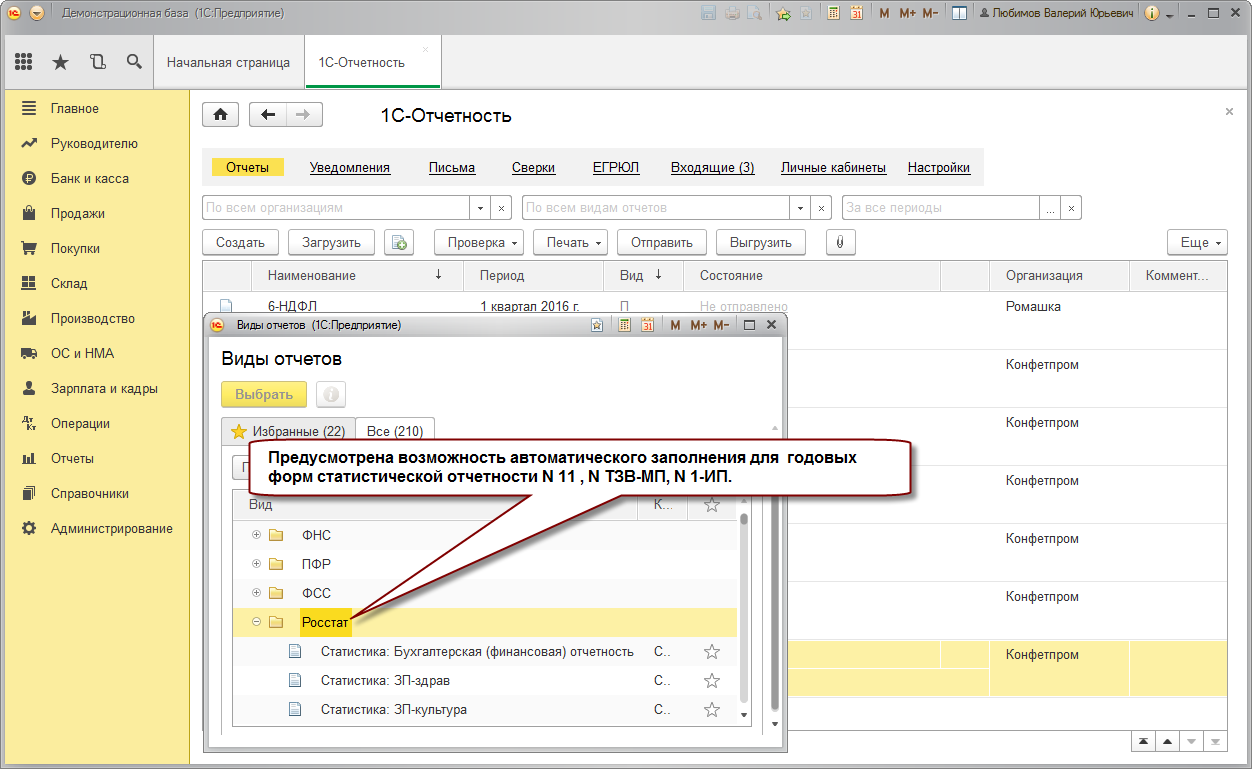Click the Выбрать button
Screen dimensions: 1252x769
[x=264, y=394]
